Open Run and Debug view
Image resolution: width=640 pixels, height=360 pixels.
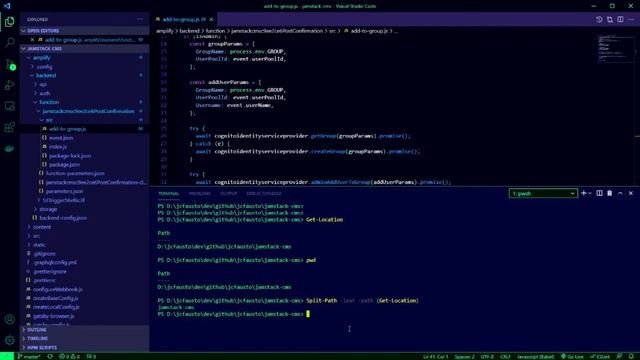coord(9,85)
